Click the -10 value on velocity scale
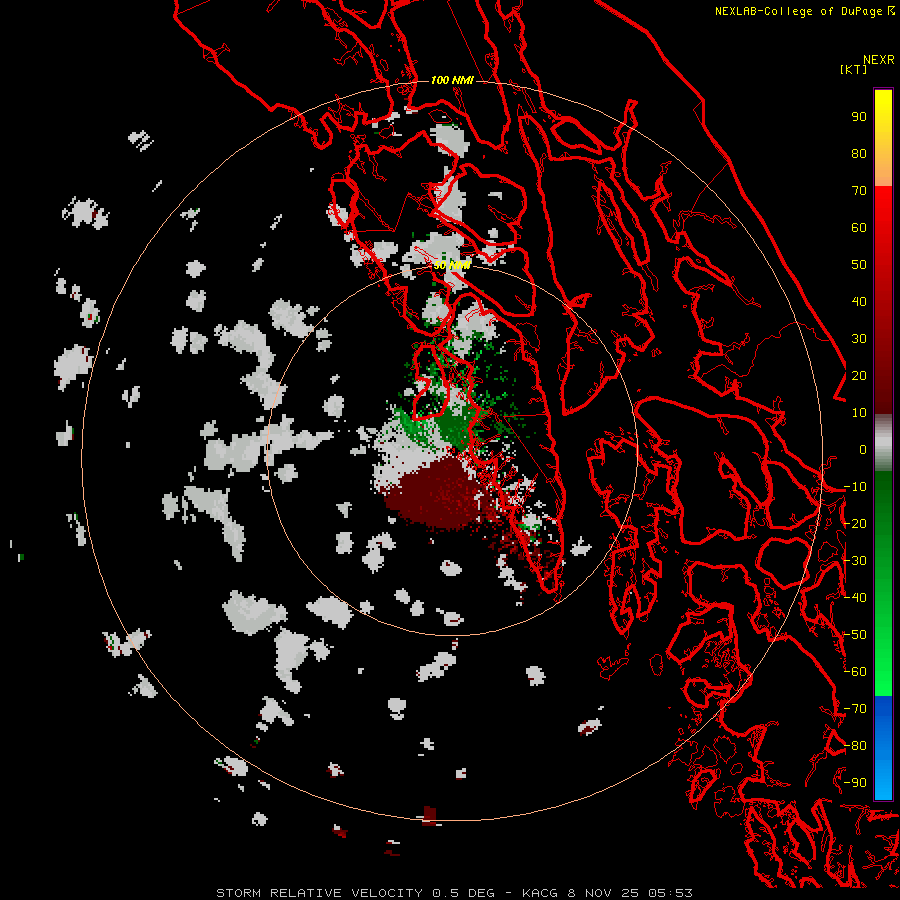 (x=855, y=487)
